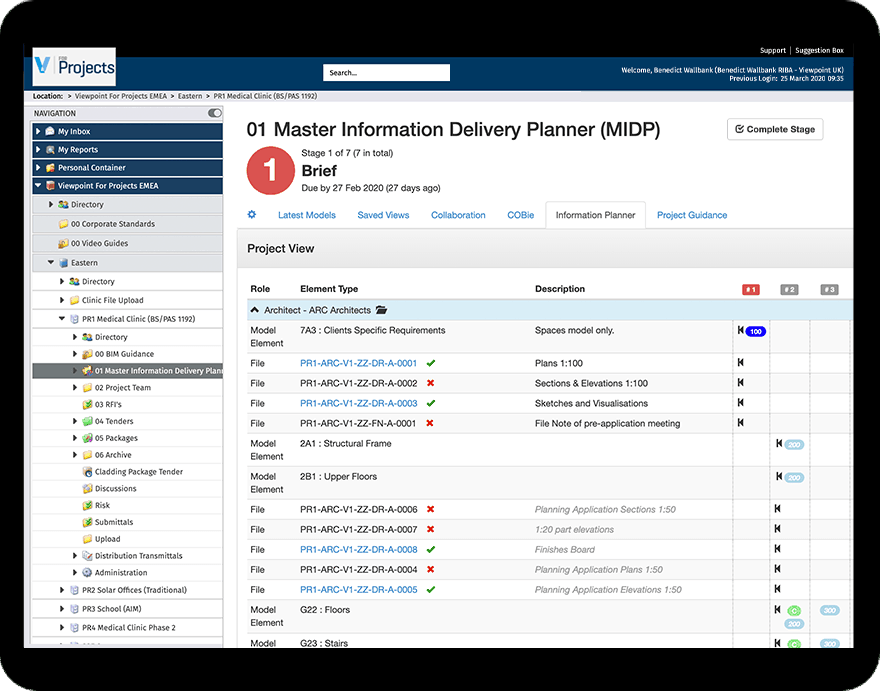This screenshot has width=880, height=691.
Task: Click the 300 badge in G22 Floors row
Action: point(830,610)
